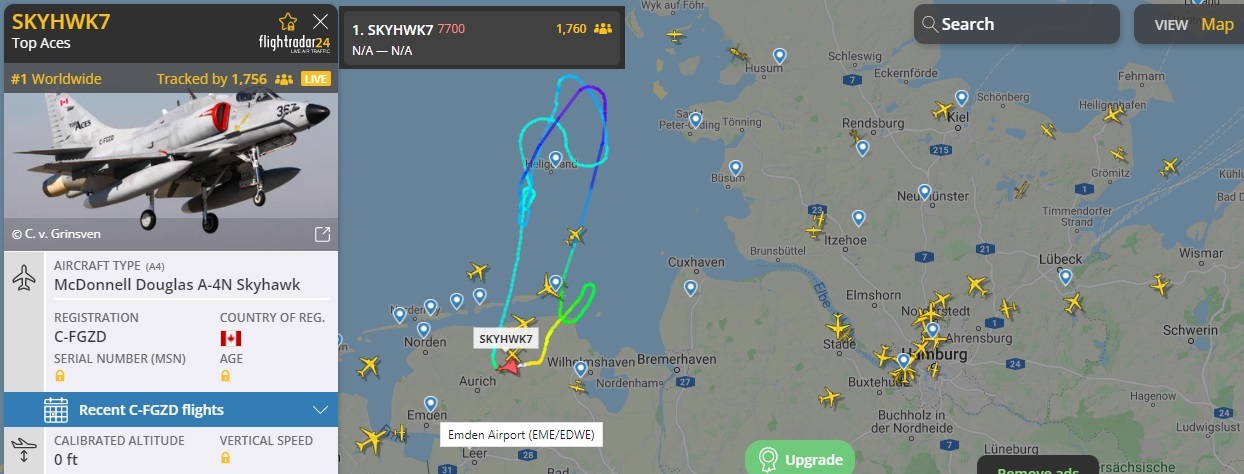The width and height of the screenshot is (1244, 474).
Task: Open the VIEW Map selector
Action: point(1189,25)
